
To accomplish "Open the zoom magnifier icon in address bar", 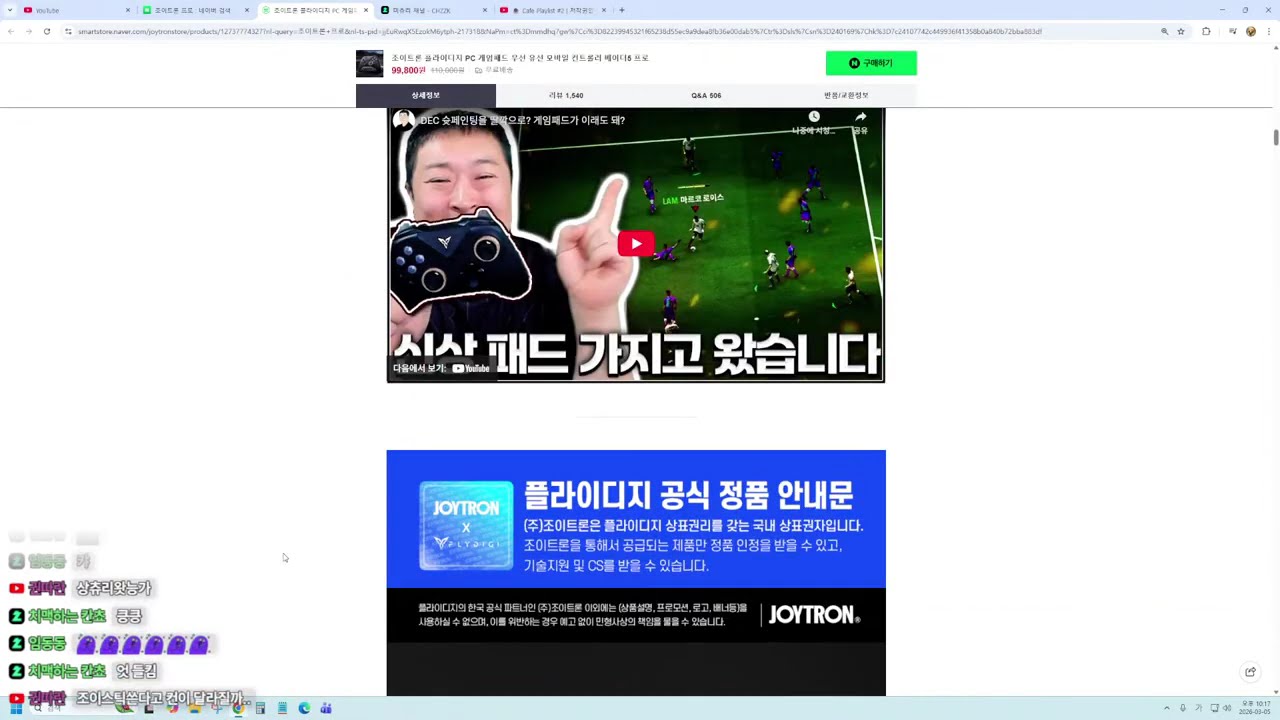I will tap(1165, 31).
